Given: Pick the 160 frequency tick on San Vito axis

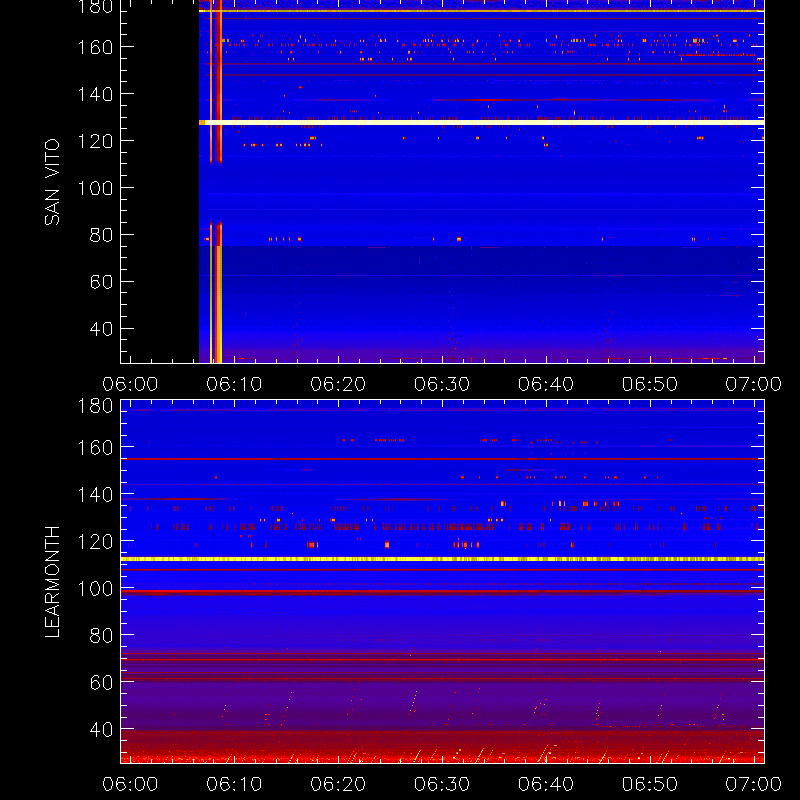Looking at the screenshot, I should [95, 47].
